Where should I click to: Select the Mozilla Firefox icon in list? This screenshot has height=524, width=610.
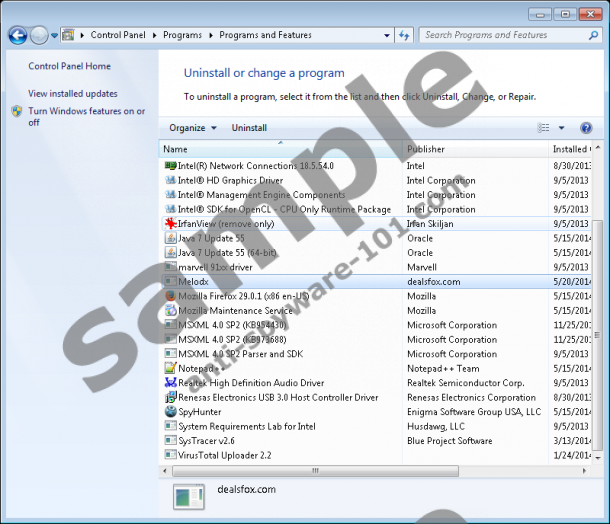170,296
